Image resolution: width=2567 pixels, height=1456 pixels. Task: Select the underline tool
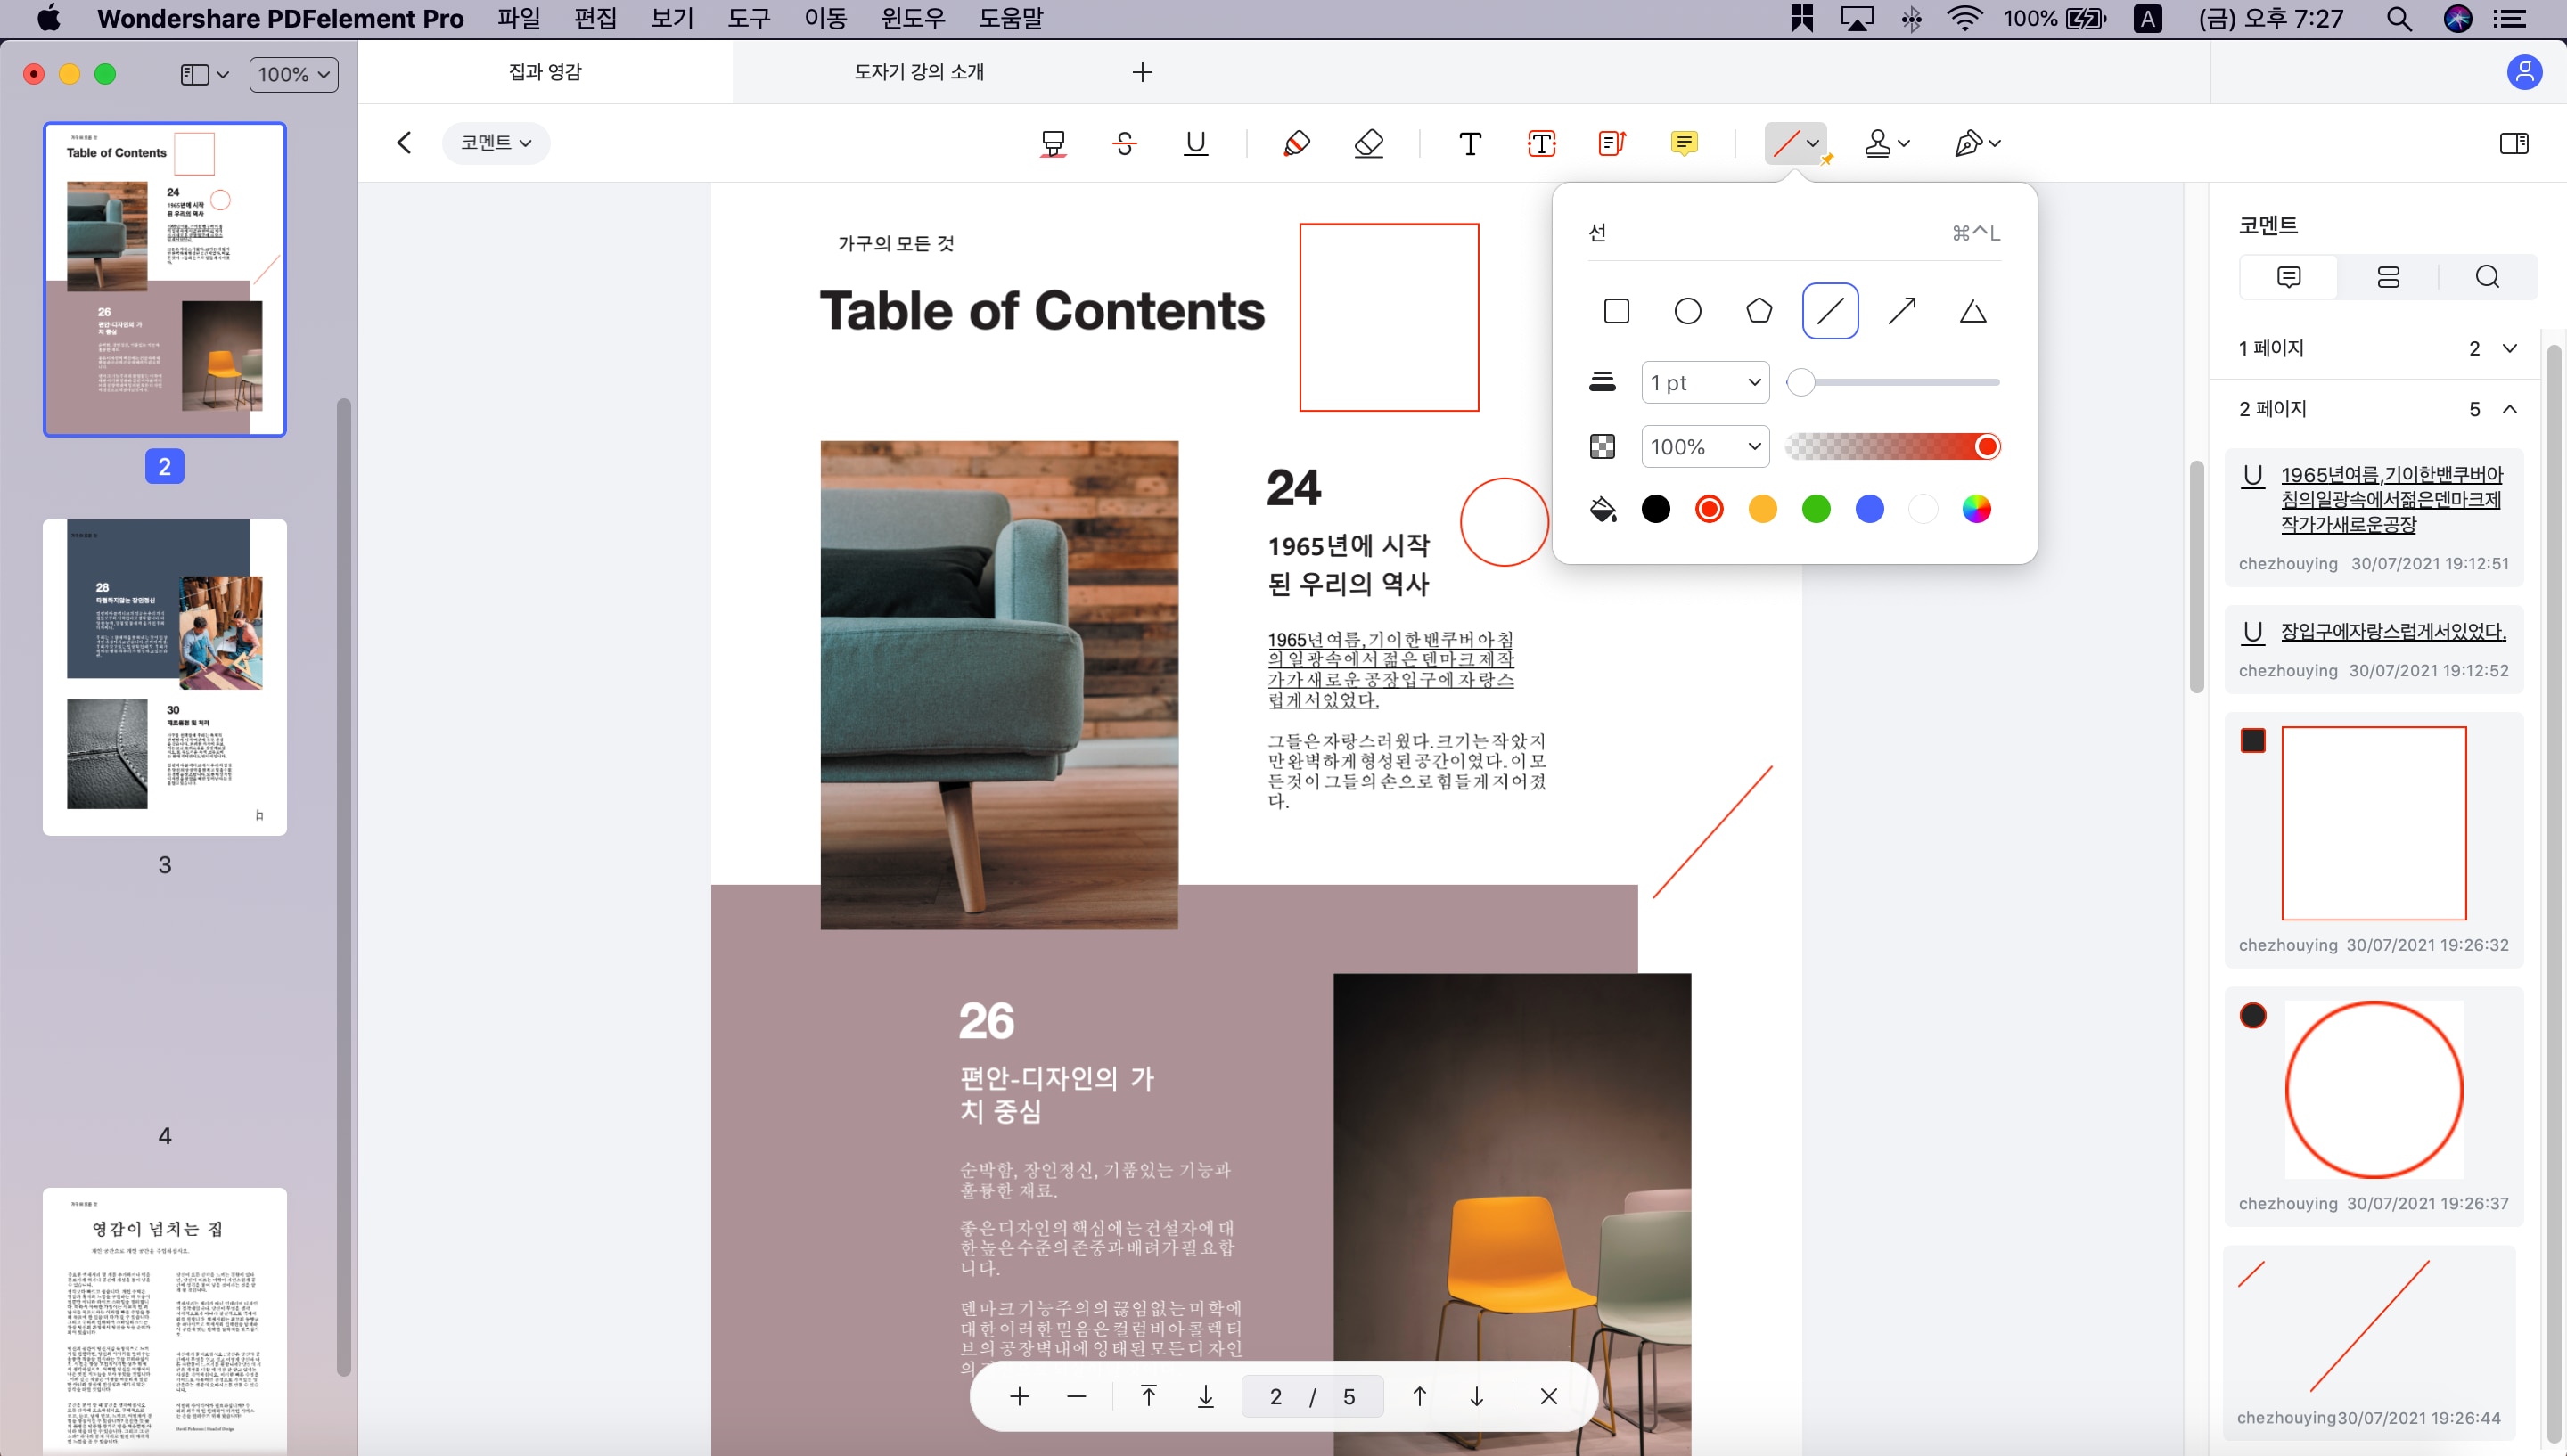[x=1195, y=143]
